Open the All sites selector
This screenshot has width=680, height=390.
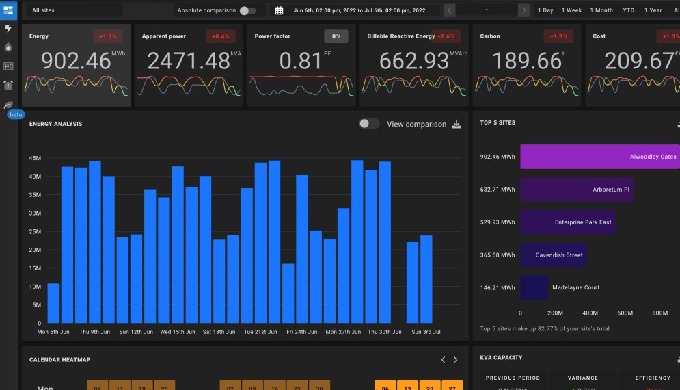coord(75,10)
